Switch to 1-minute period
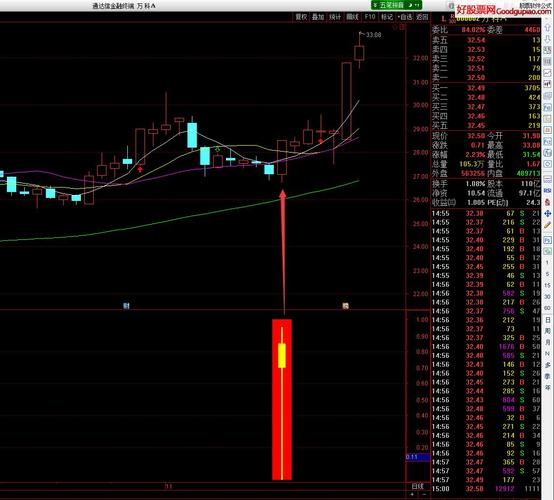 548,263
